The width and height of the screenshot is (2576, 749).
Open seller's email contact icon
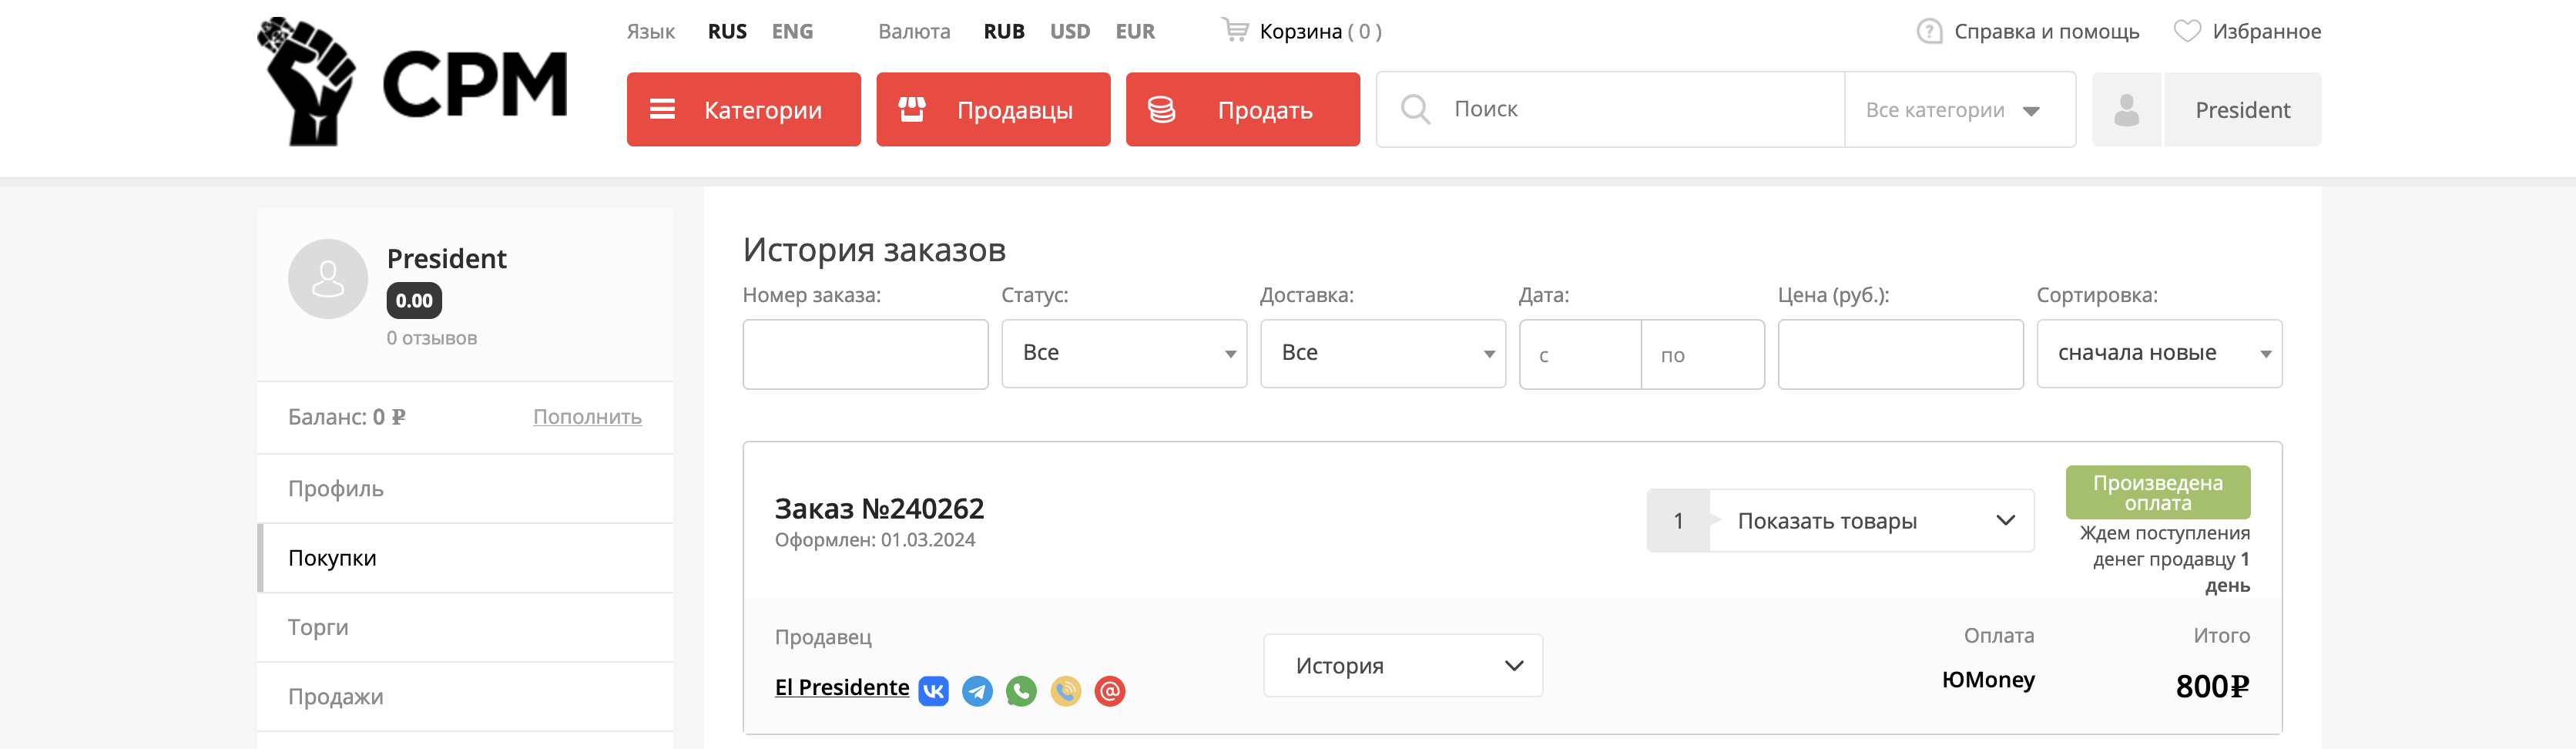(1110, 691)
